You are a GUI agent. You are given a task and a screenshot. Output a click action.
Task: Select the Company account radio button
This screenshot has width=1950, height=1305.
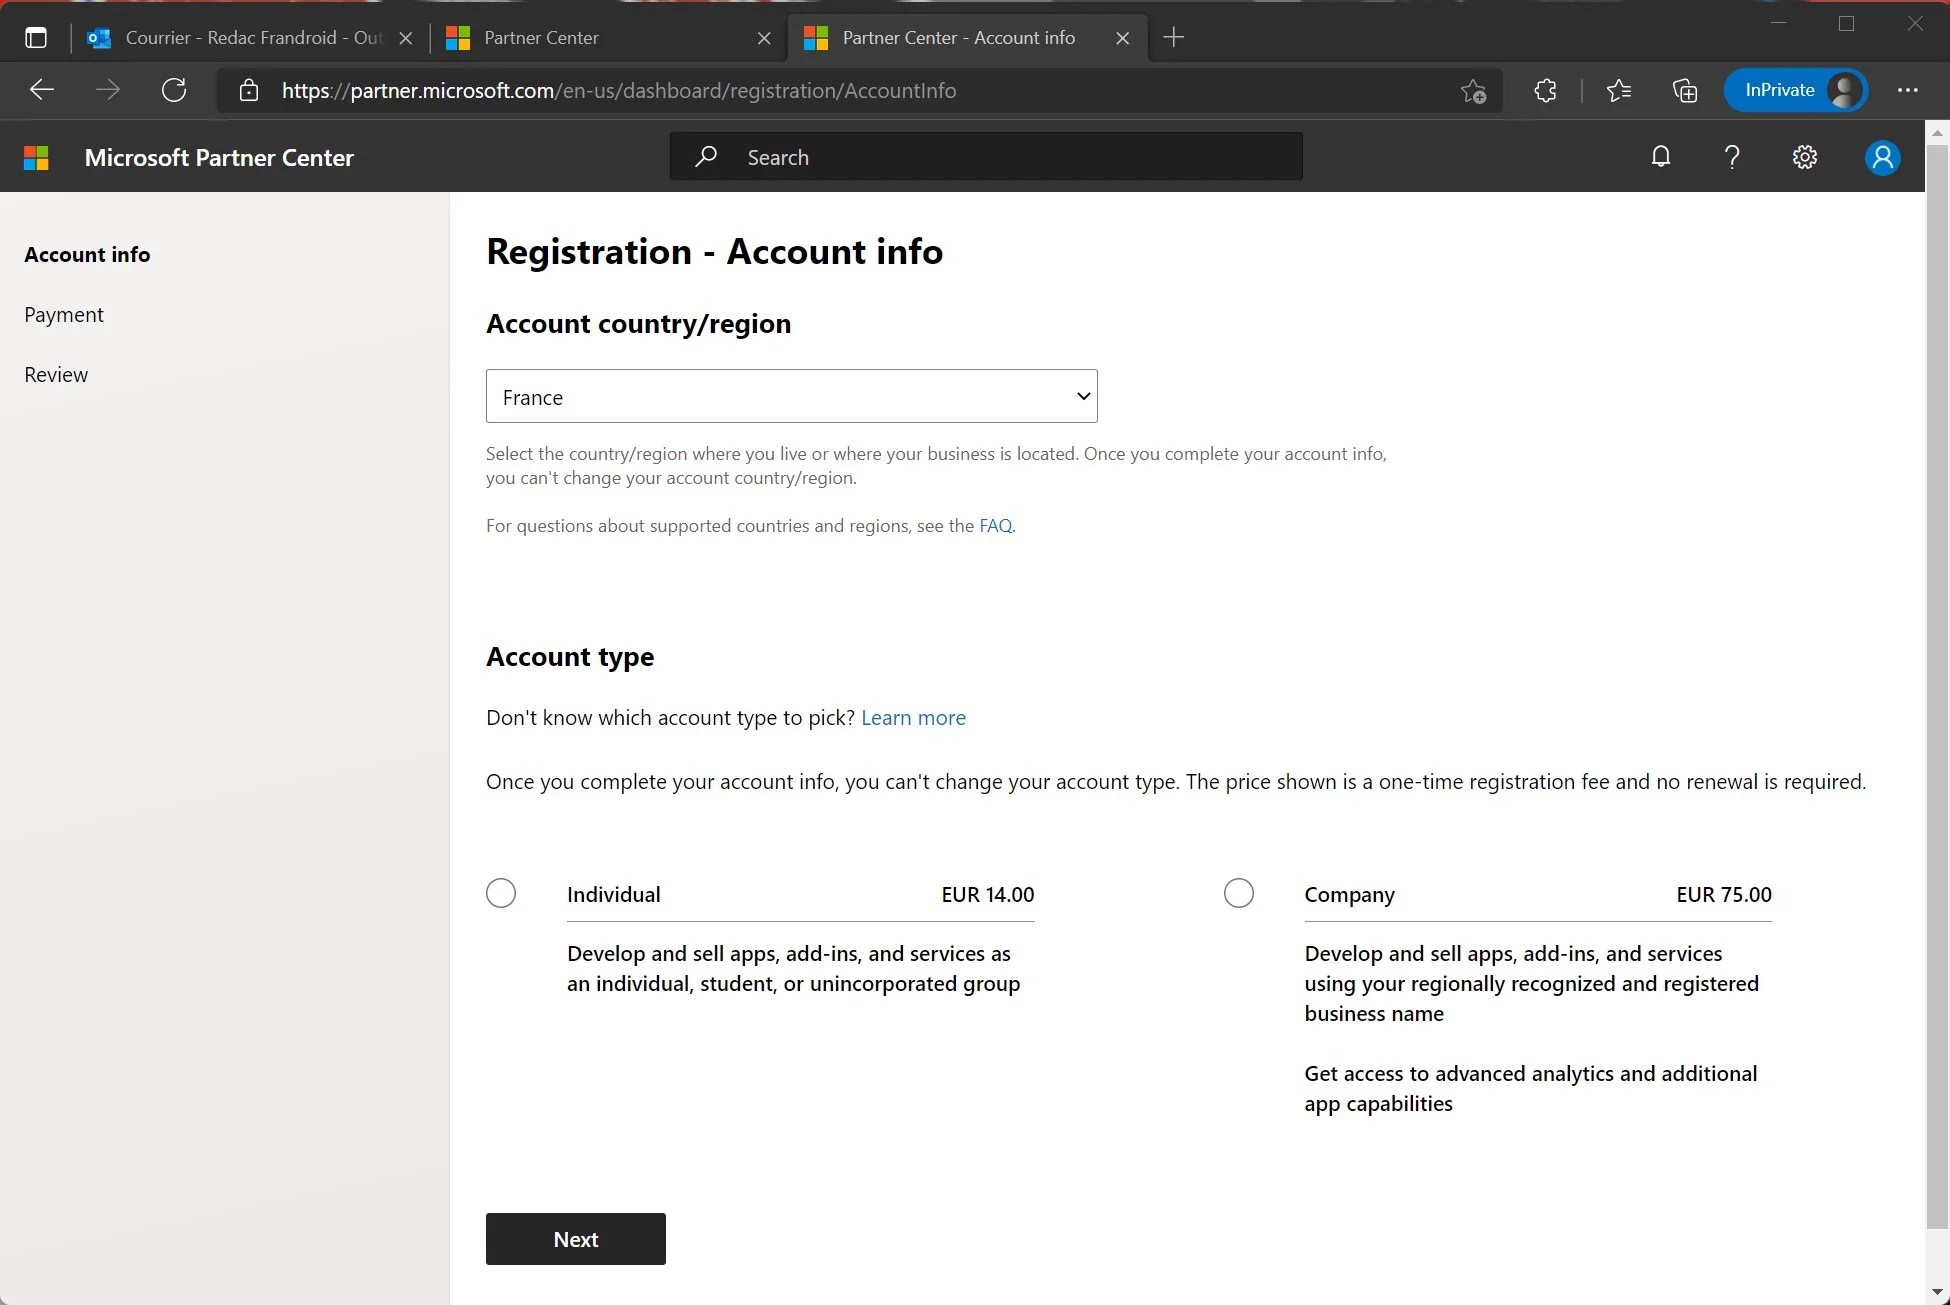[x=1238, y=893]
